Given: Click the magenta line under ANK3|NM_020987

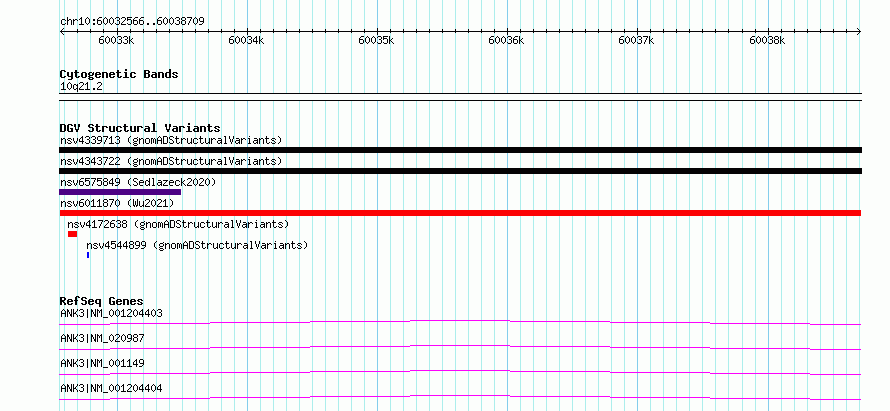Looking at the screenshot, I should tap(460, 347).
